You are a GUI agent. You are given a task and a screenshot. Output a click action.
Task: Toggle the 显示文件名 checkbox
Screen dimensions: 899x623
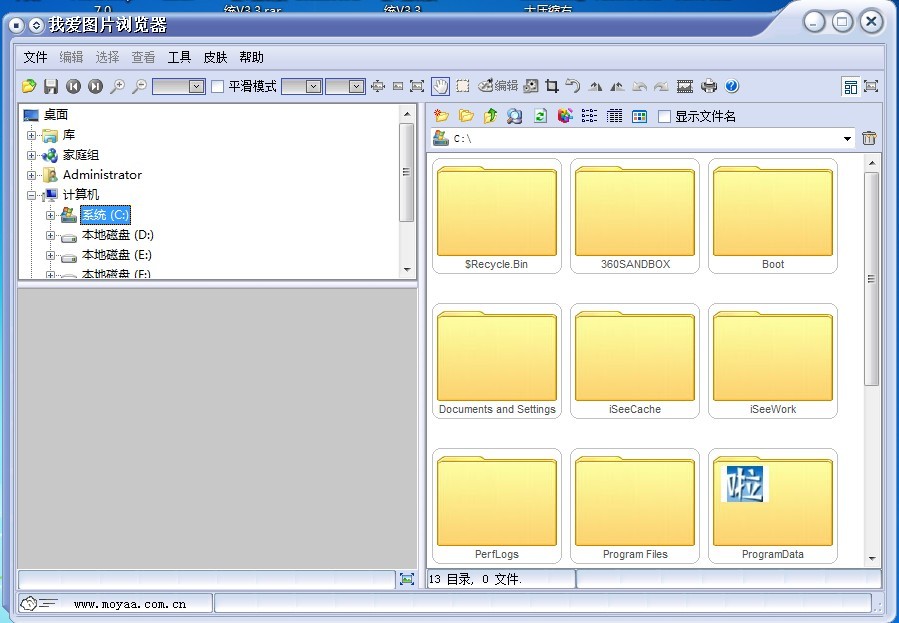(x=664, y=116)
